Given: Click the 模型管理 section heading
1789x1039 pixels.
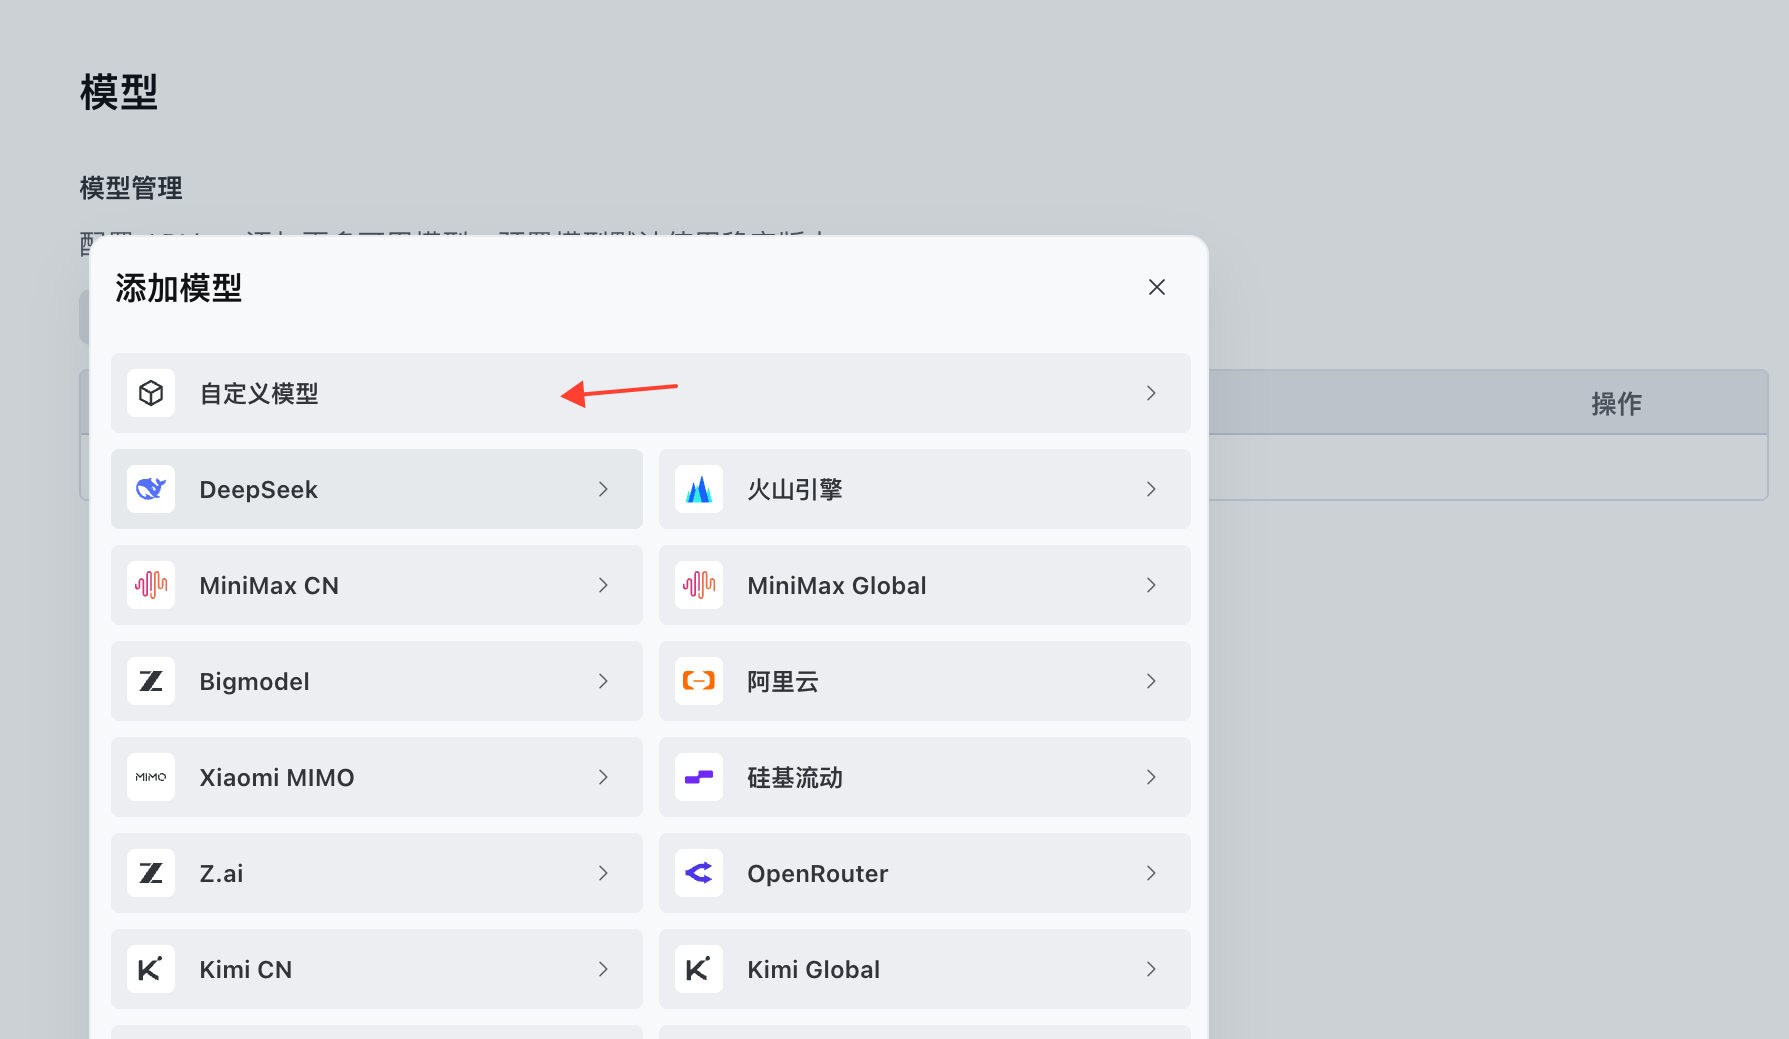Looking at the screenshot, I should point(131,188).
